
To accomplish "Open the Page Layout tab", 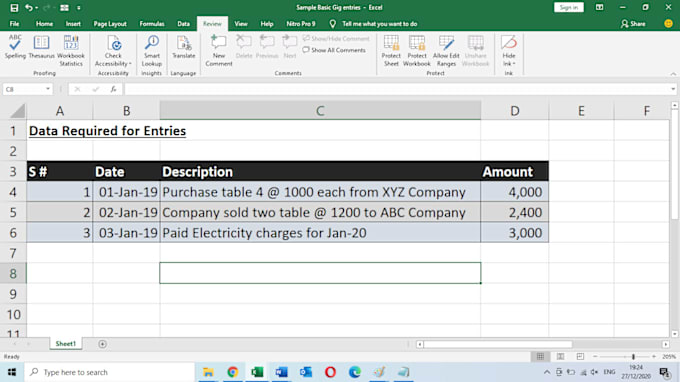I will (x=110, y=24).
